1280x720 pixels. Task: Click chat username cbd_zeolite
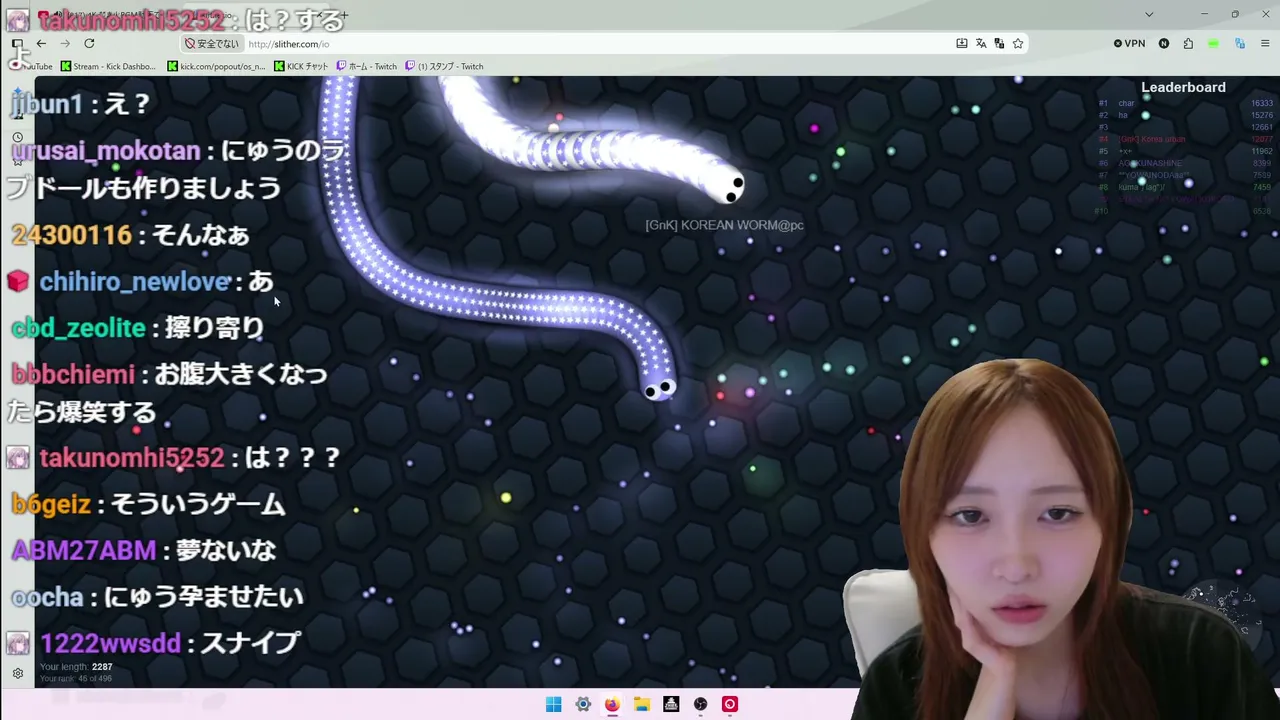pos(79,328)
